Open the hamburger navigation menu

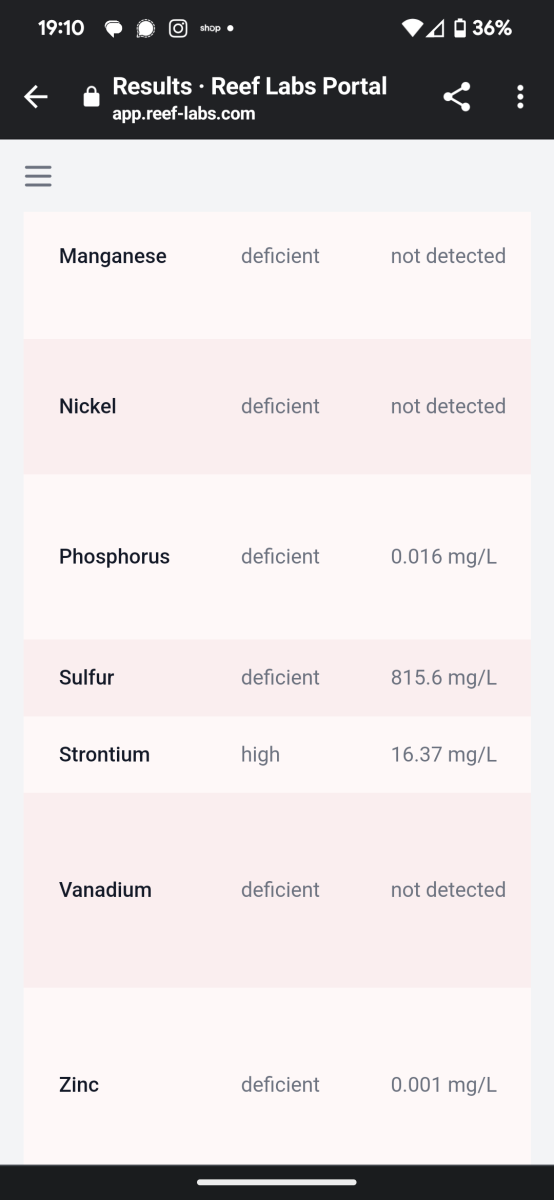[38, 176]
